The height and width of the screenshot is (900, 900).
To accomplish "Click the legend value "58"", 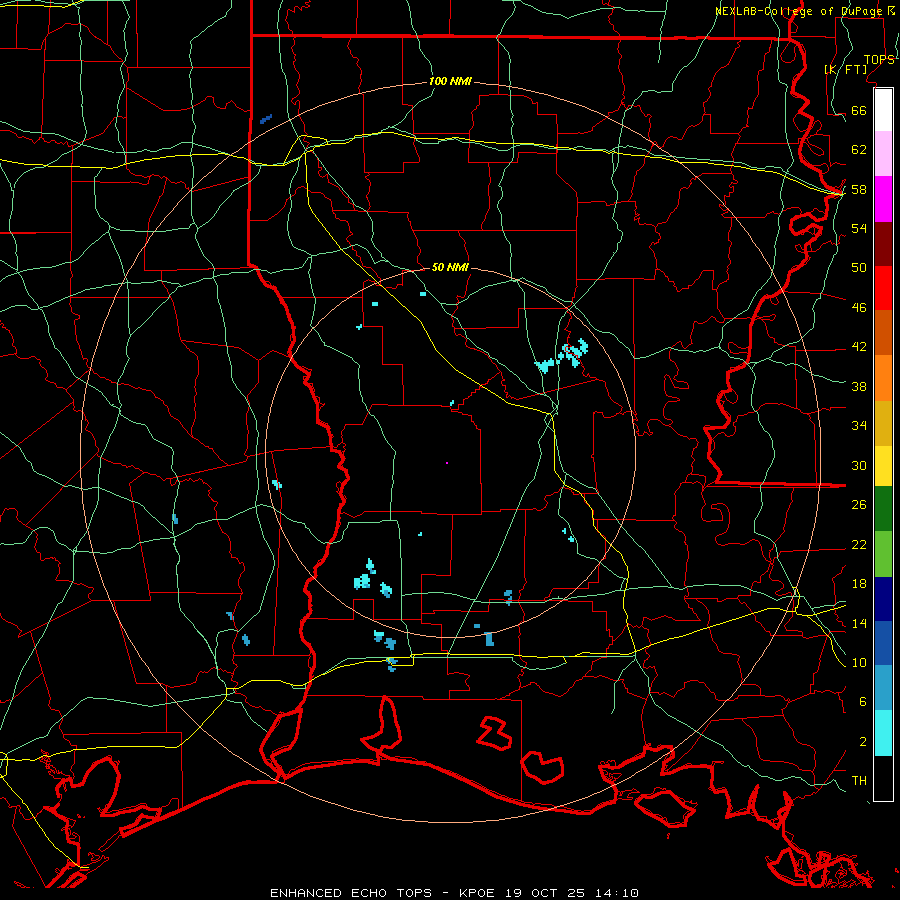I will click(859, 189).
